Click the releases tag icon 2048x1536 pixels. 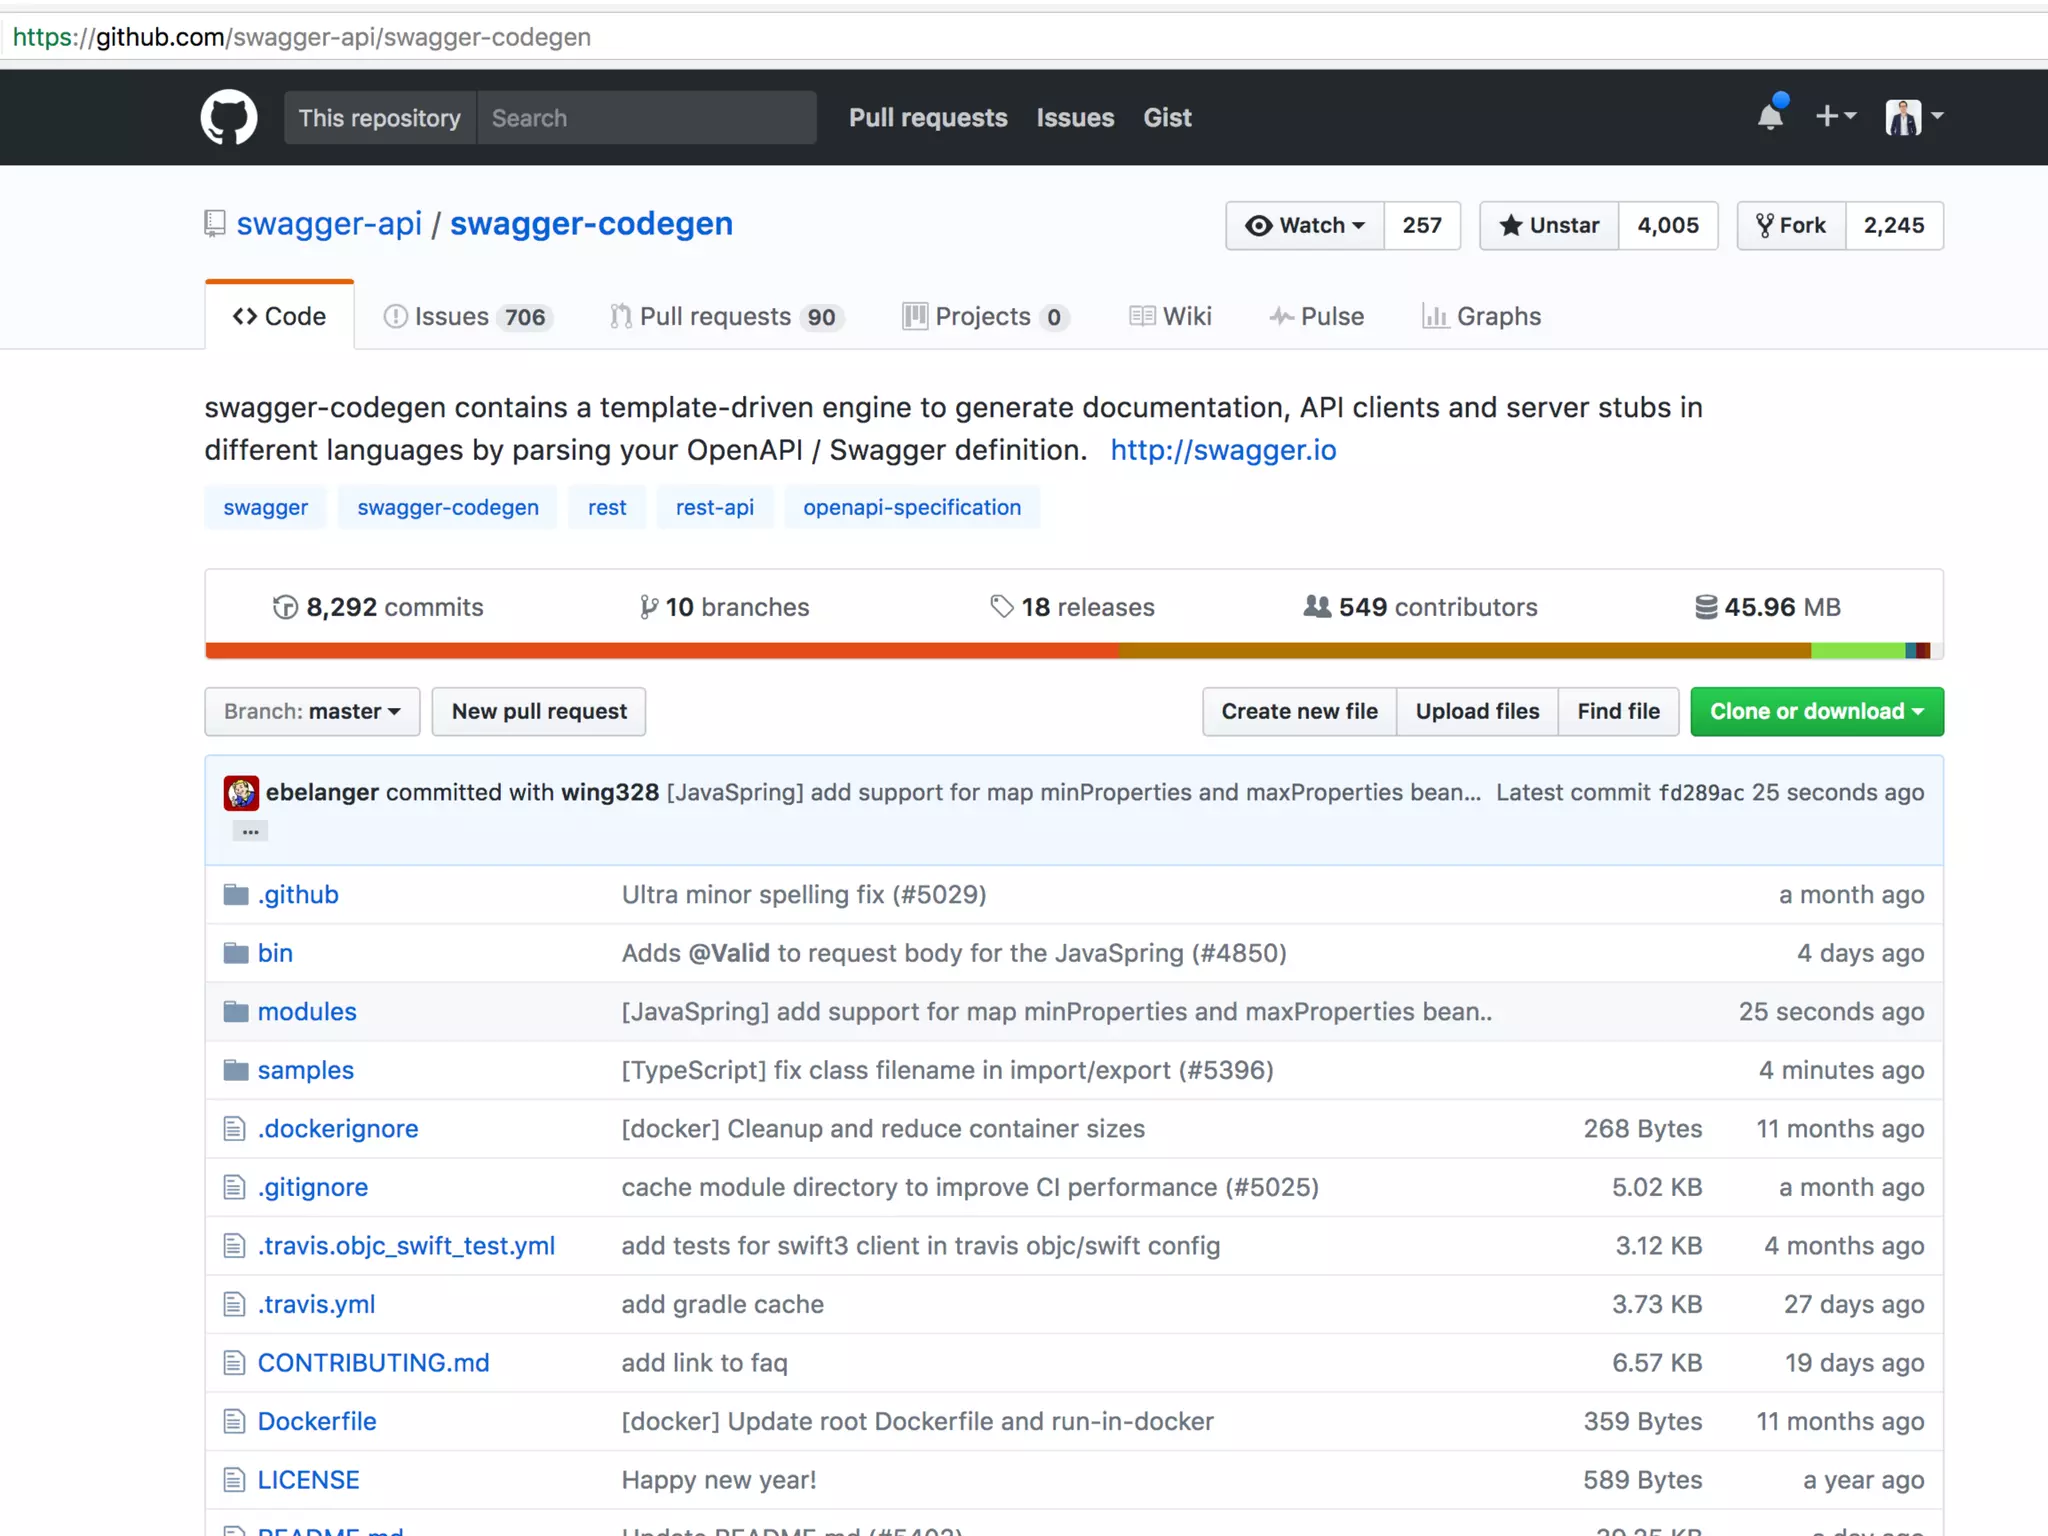[x=1001, y=607]
